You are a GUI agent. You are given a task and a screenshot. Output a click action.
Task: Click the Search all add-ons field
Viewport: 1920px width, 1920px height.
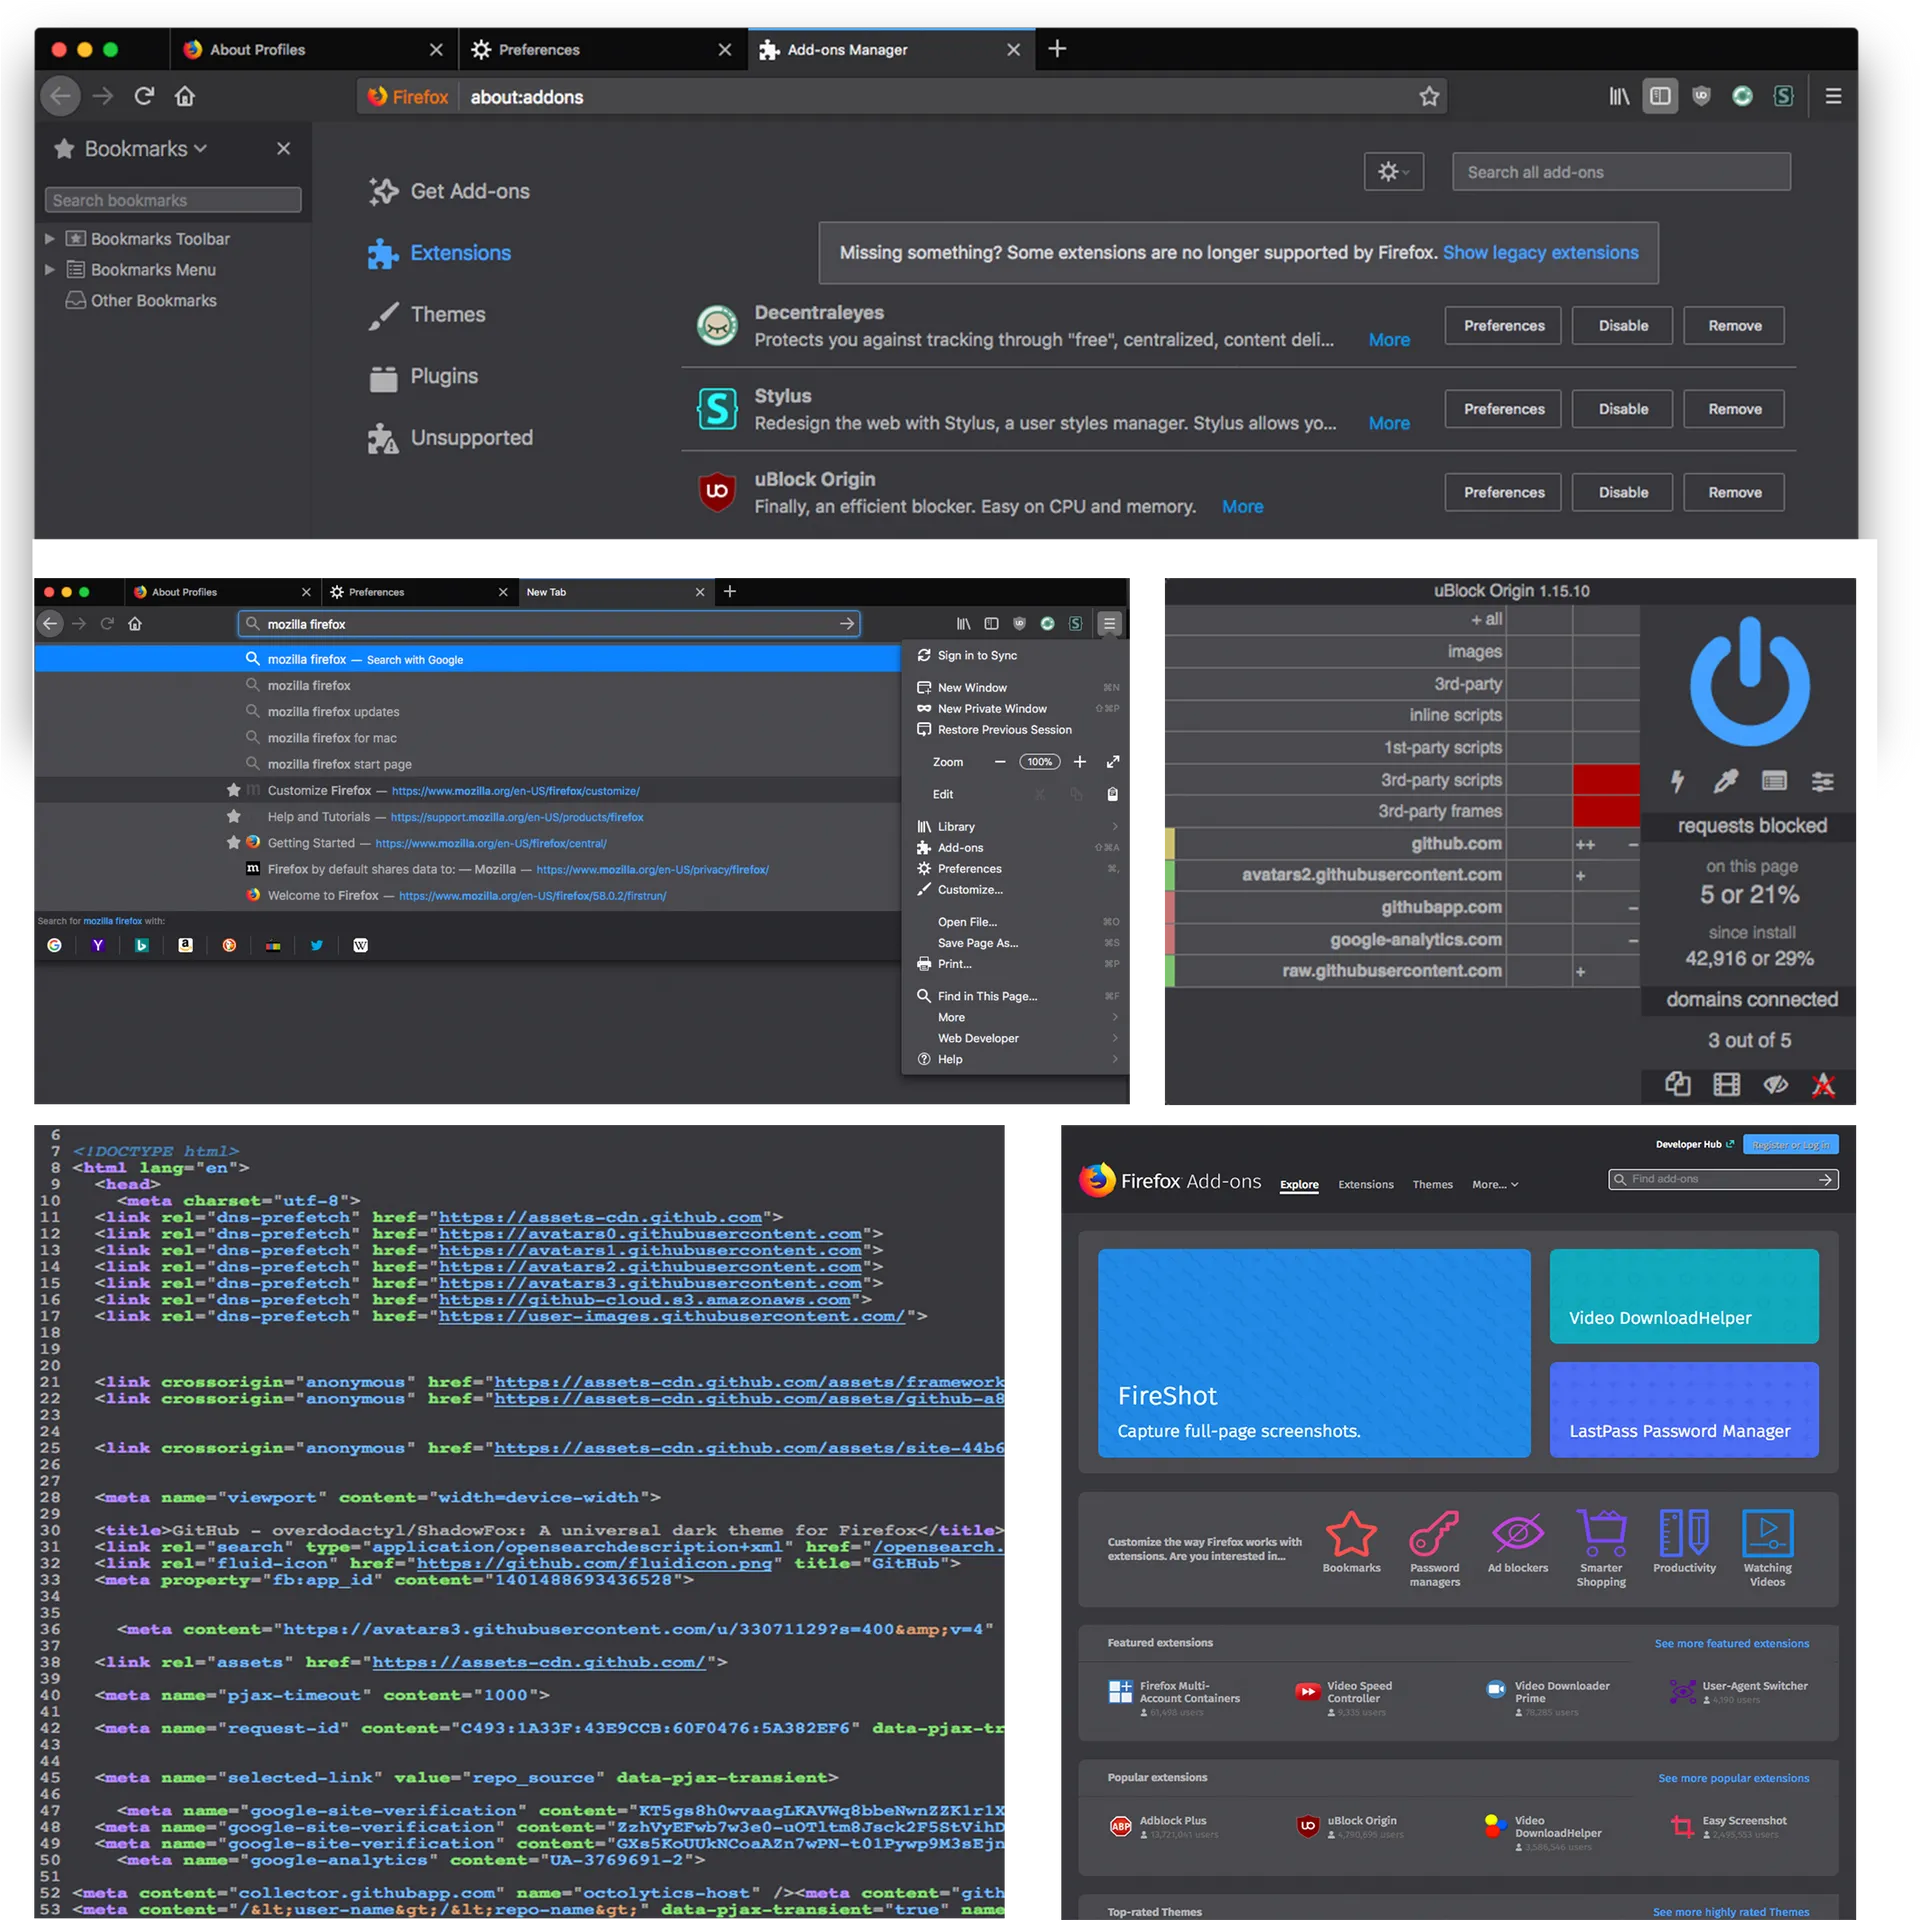pyautogui.click(x=1620, y=172)
